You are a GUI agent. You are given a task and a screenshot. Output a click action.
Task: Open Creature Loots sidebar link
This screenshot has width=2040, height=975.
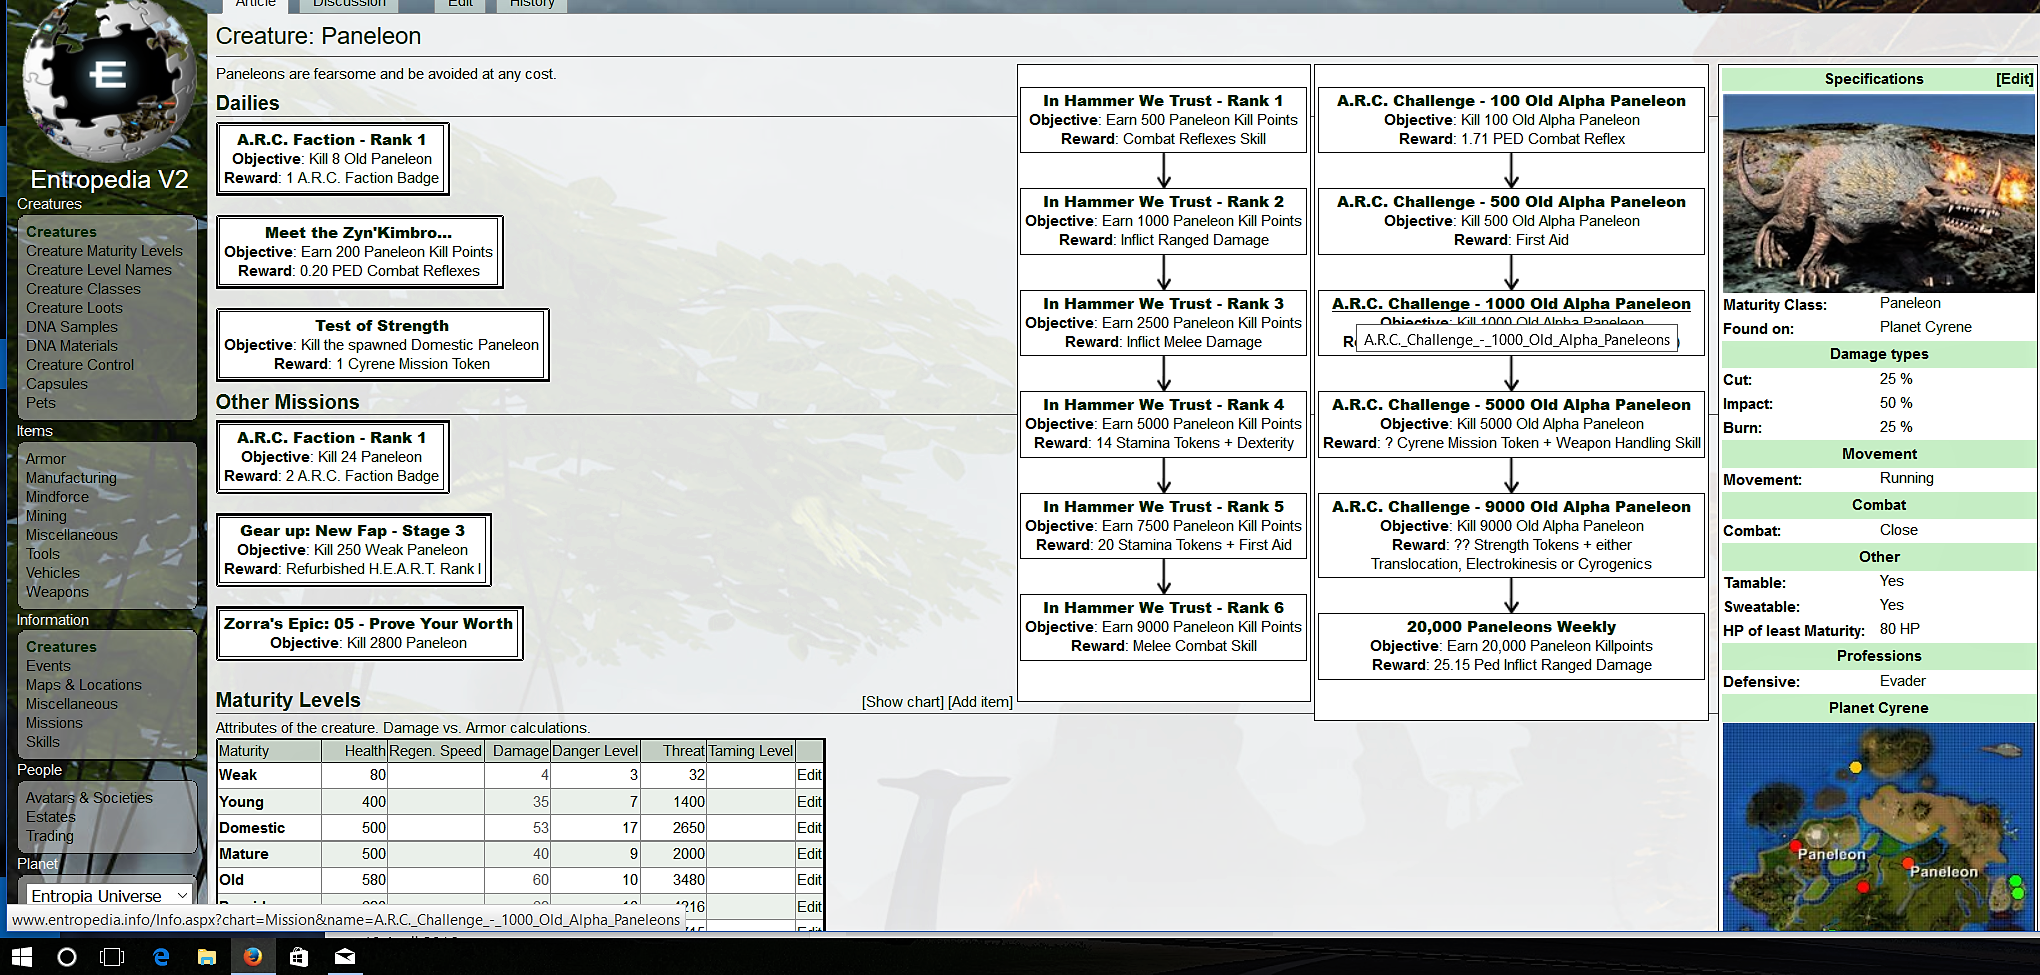pos(74,308)
